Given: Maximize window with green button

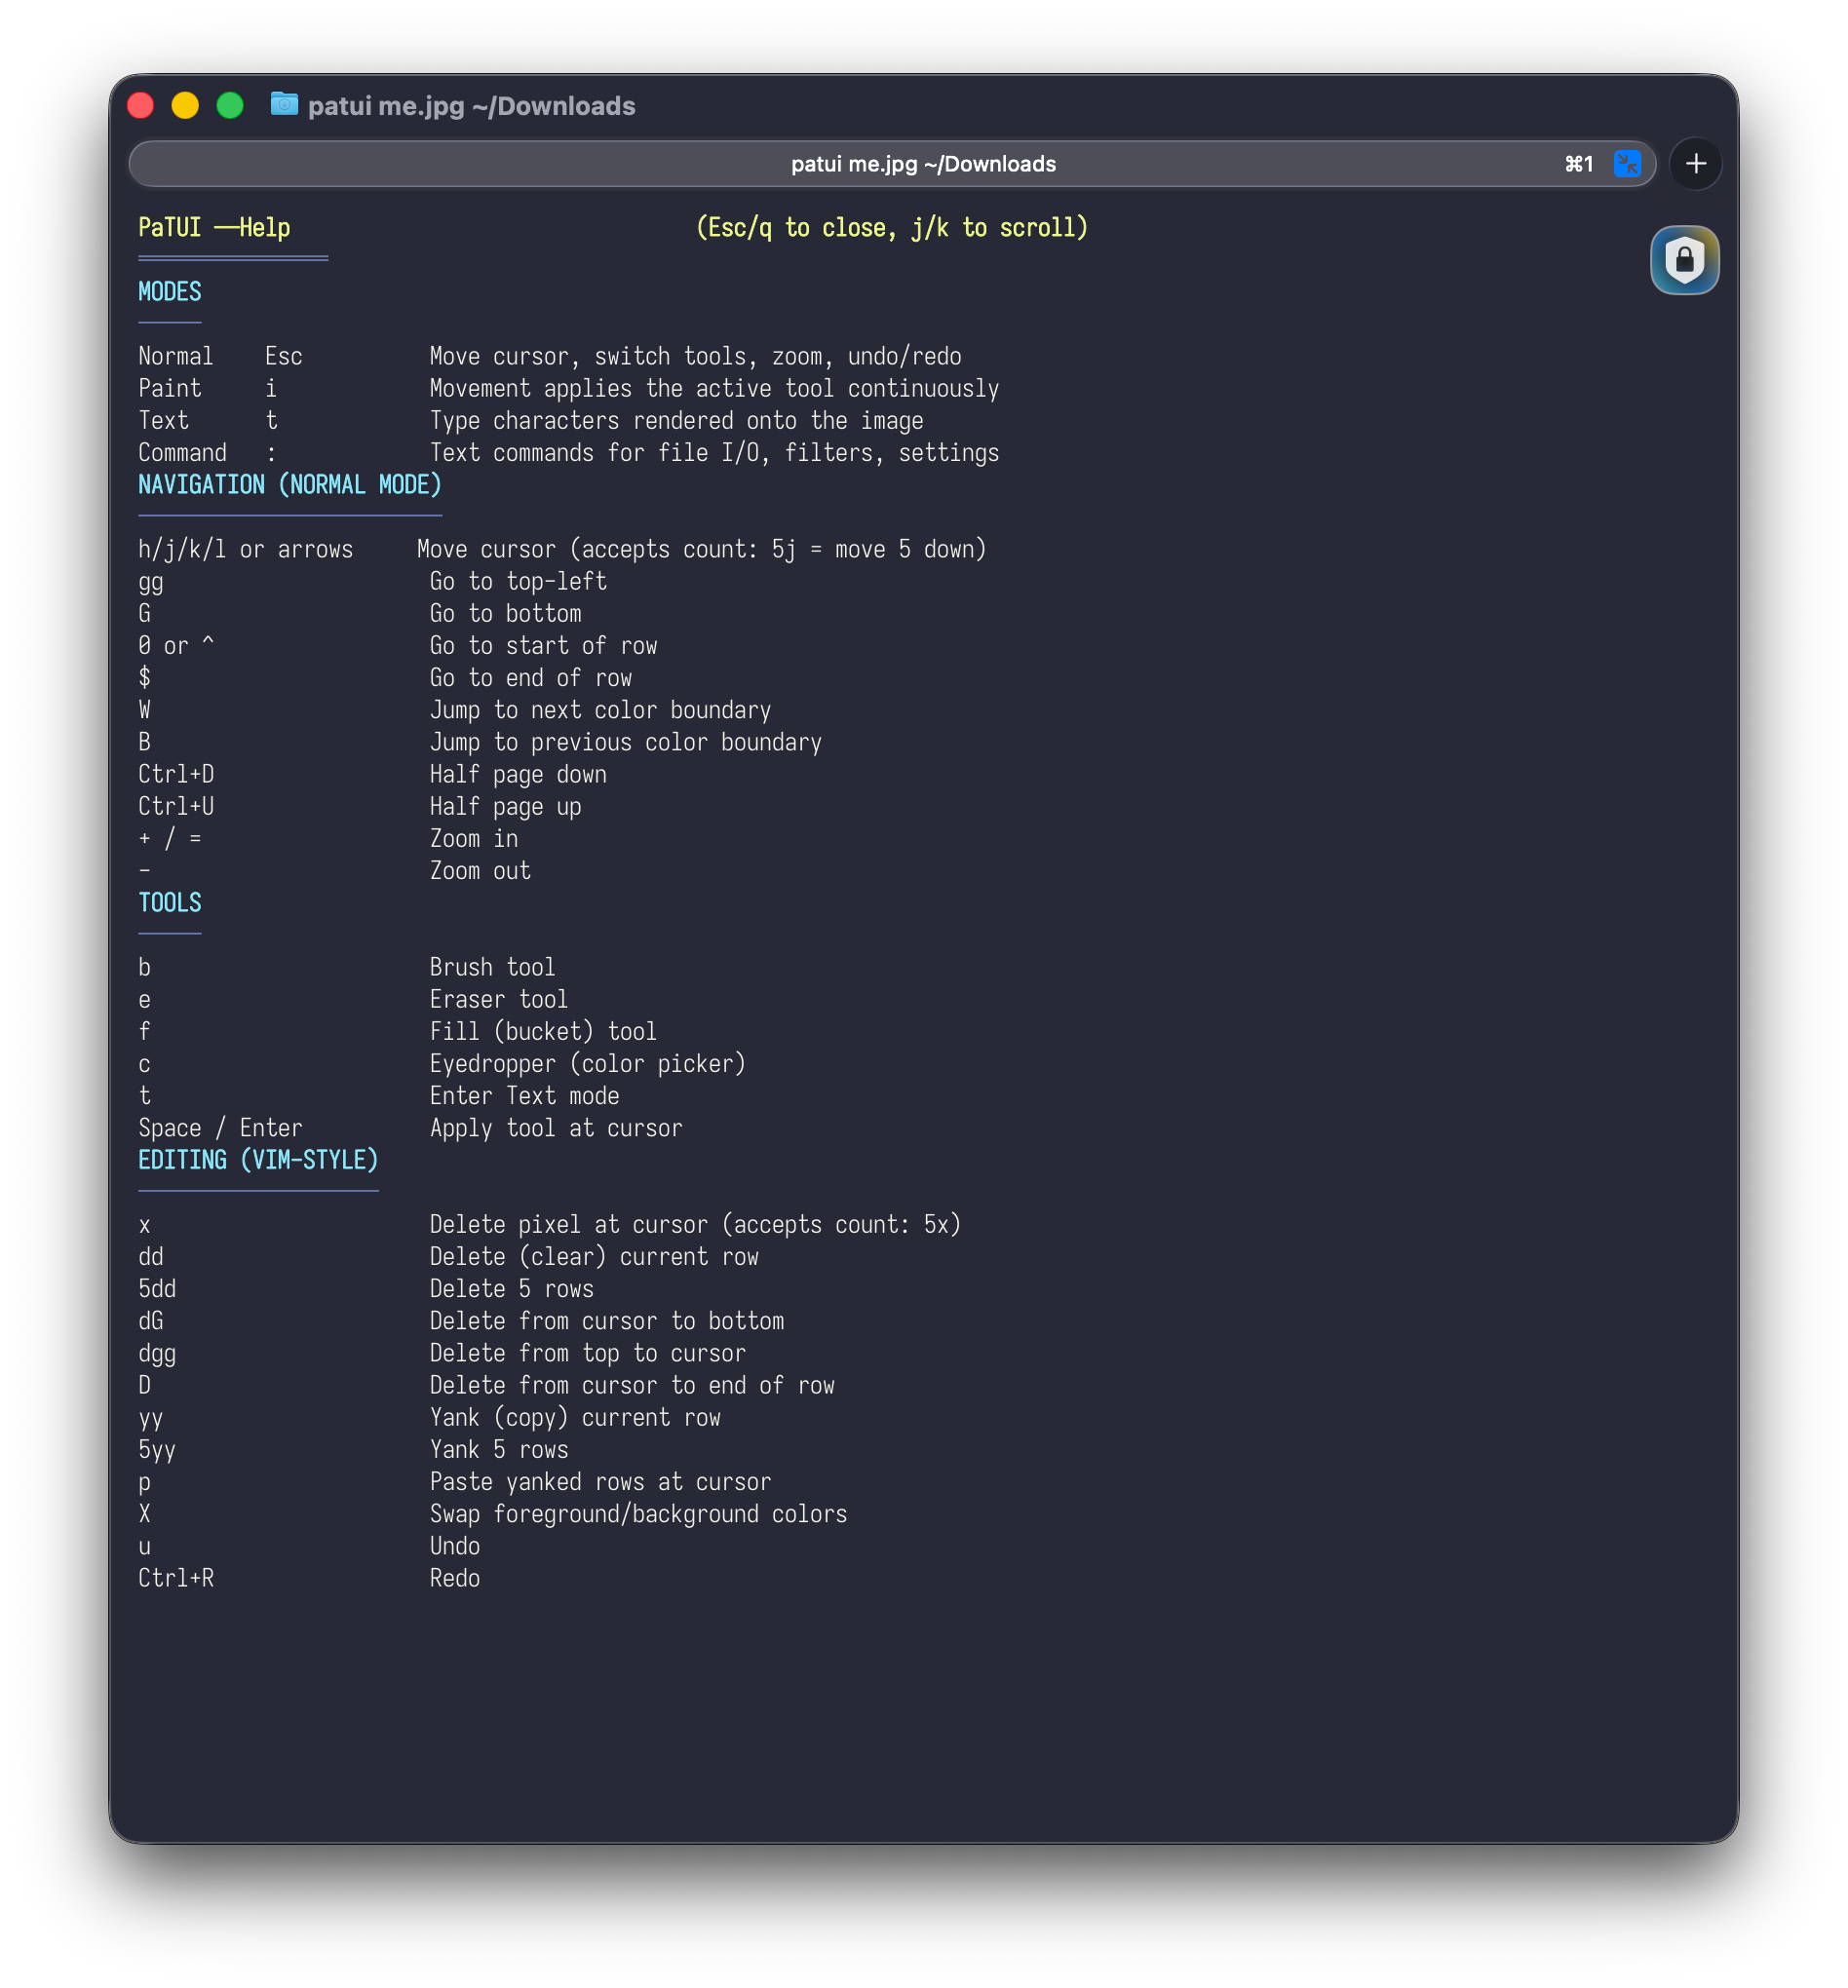Looking at the screenshot, I should tap(230, 105).
